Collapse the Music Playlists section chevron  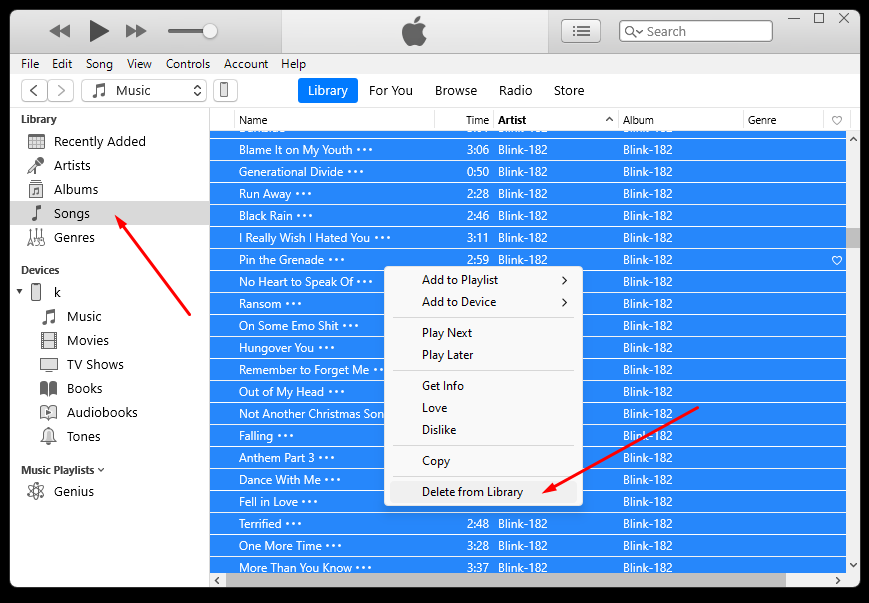pyautogui.click(x=101, y=470)
